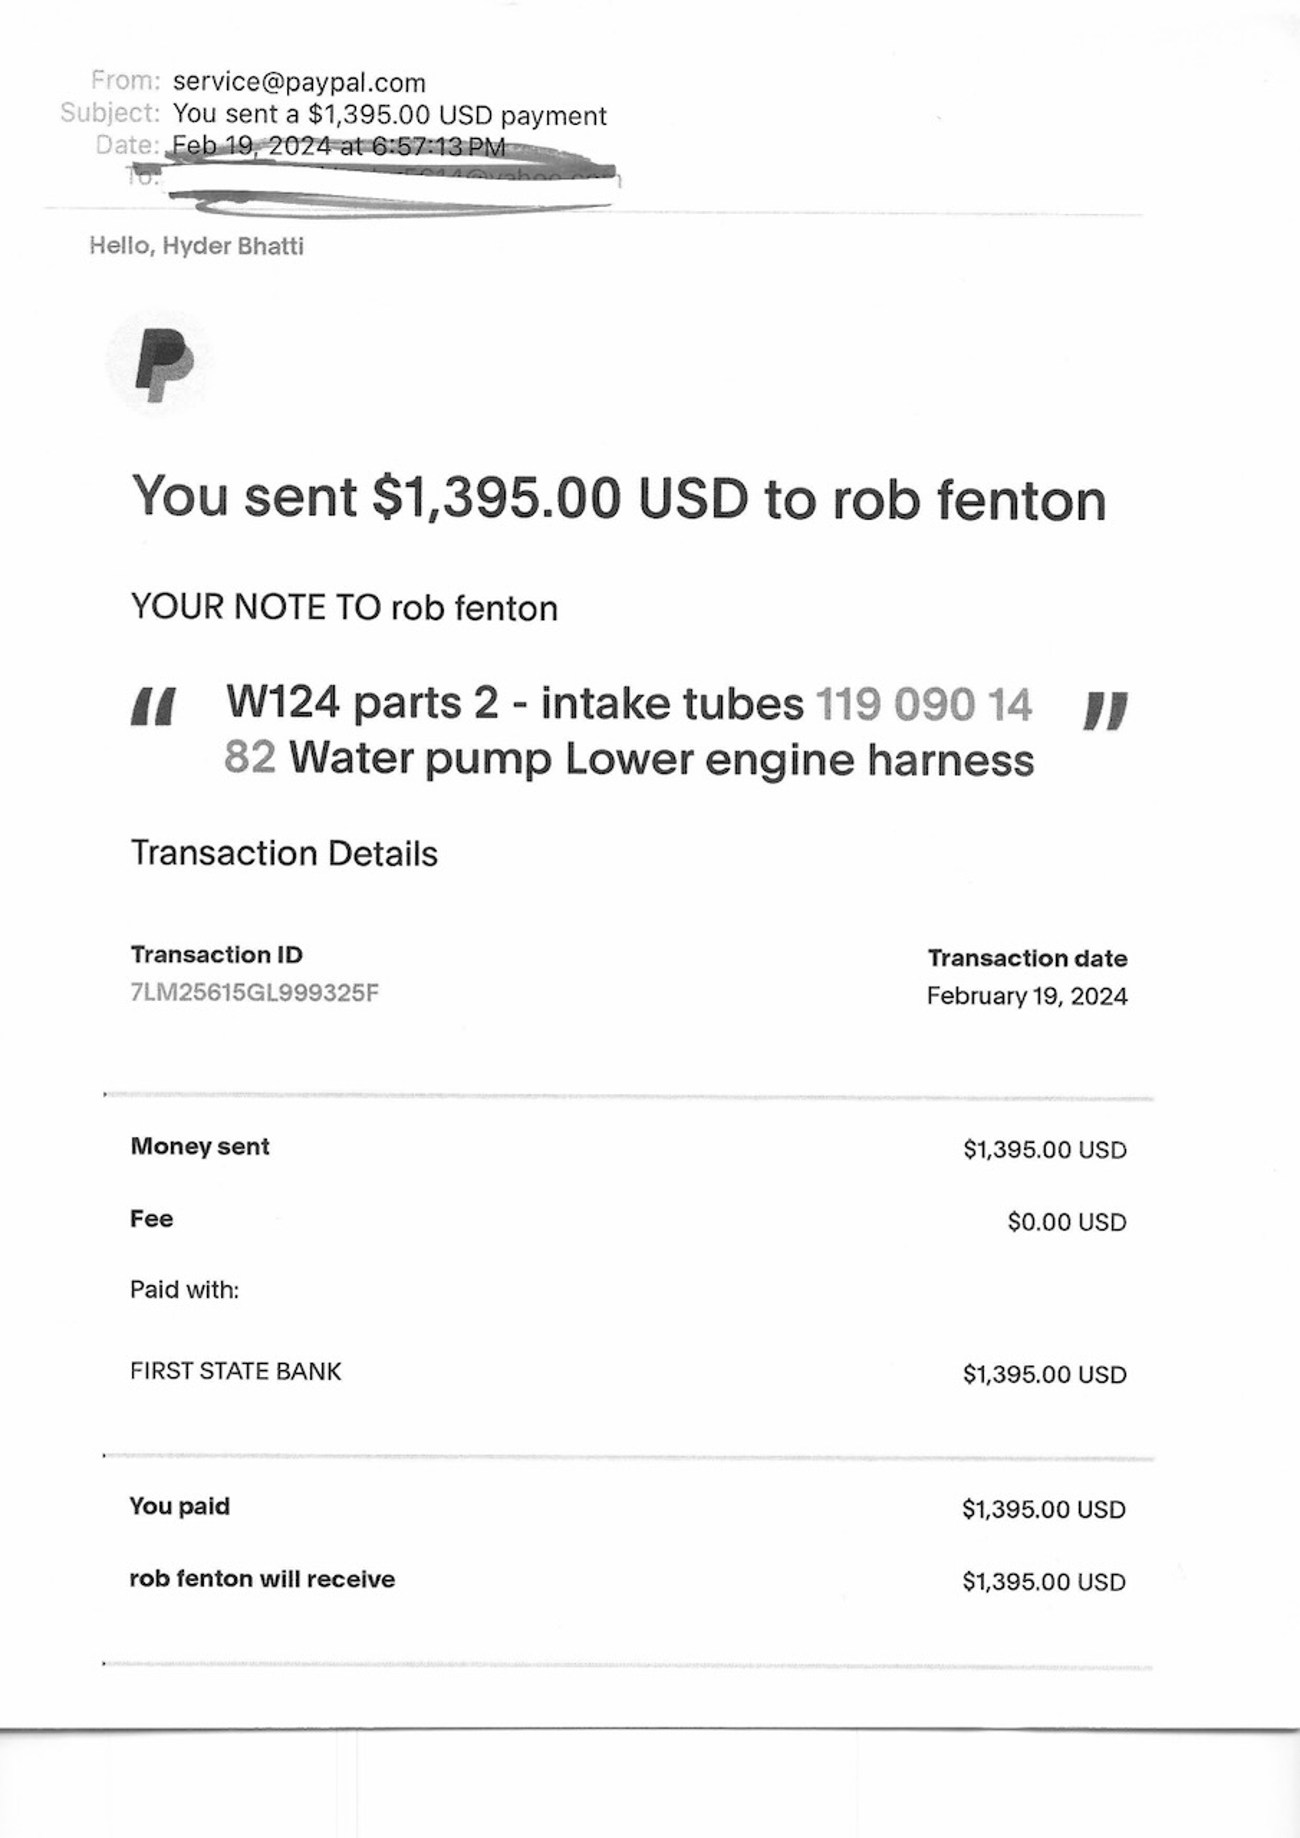Click the "Hello, Hyder Bhatti" greeting
The width and height of the screenshot is (1300, 1838).
click(x=196, y=246)
